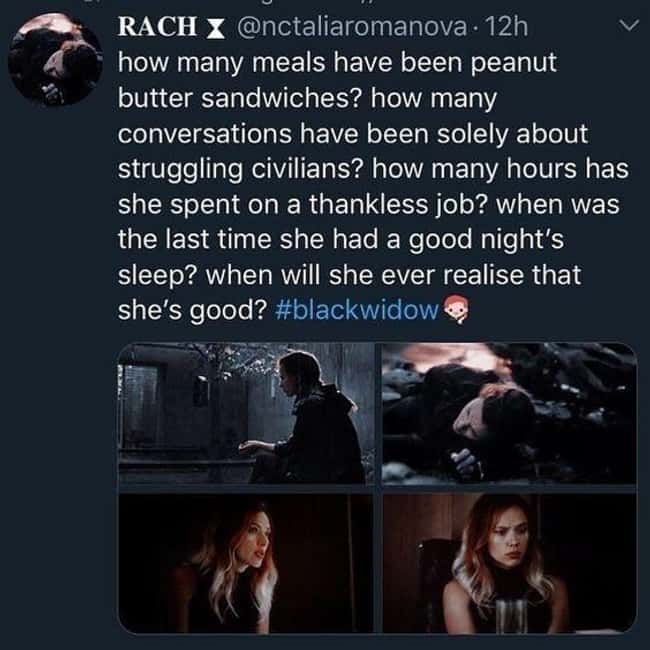The width and height of the screenshot is (650, 650).
Task: Expand the tweet options chevron menu
Action: (629, 26)
